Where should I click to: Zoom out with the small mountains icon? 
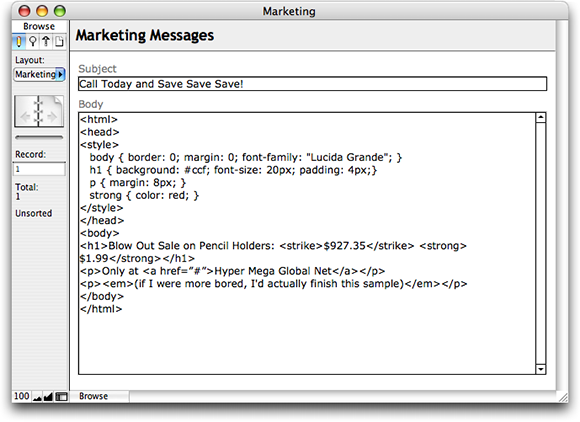point(37,397)
